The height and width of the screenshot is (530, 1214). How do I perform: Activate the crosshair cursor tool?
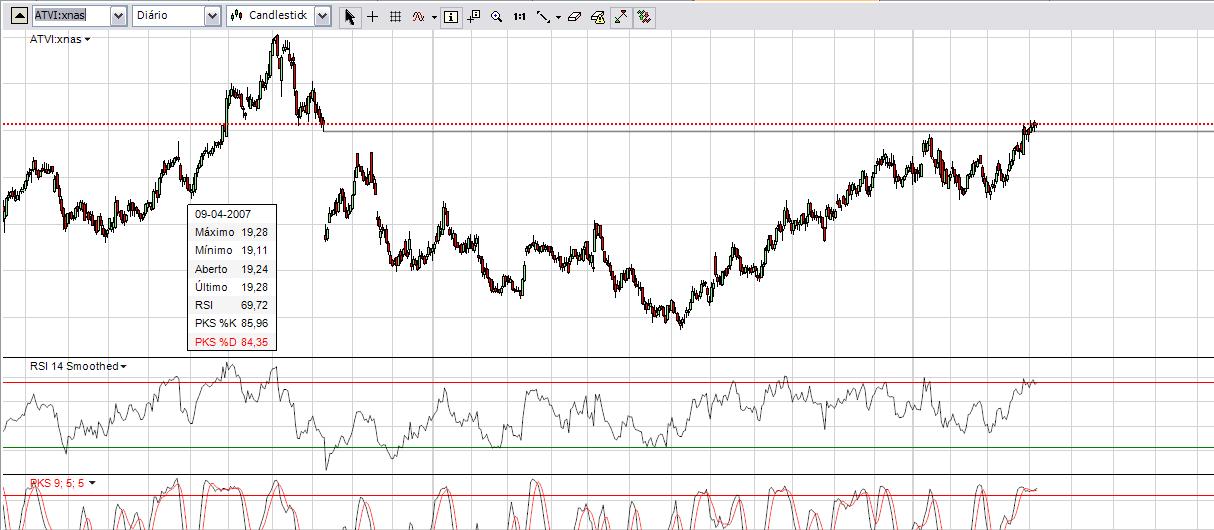tap(373, 17)
